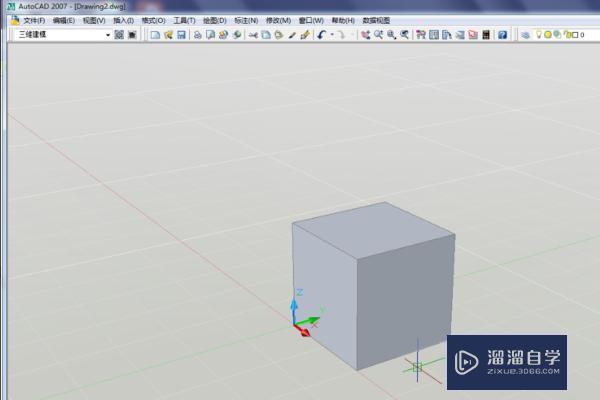The image size is (600, 400).
Task: Click the Zoom Previous icon
Action: (404, 35)
